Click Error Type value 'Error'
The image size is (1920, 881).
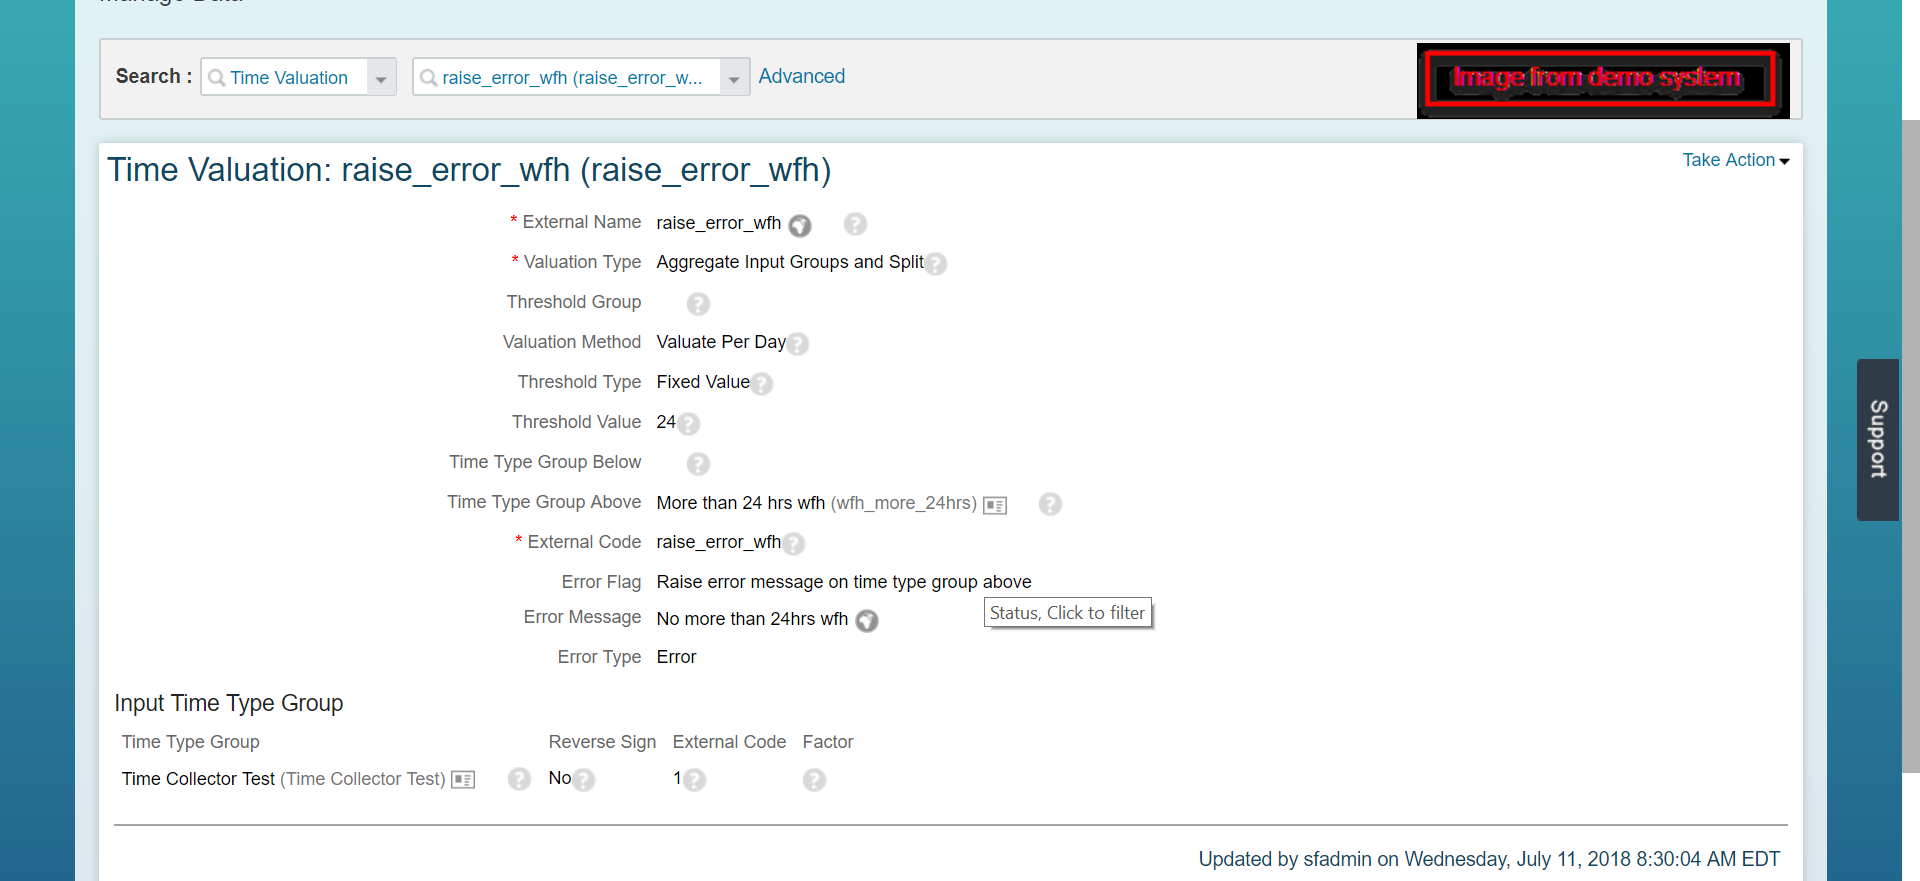point(677,657)
